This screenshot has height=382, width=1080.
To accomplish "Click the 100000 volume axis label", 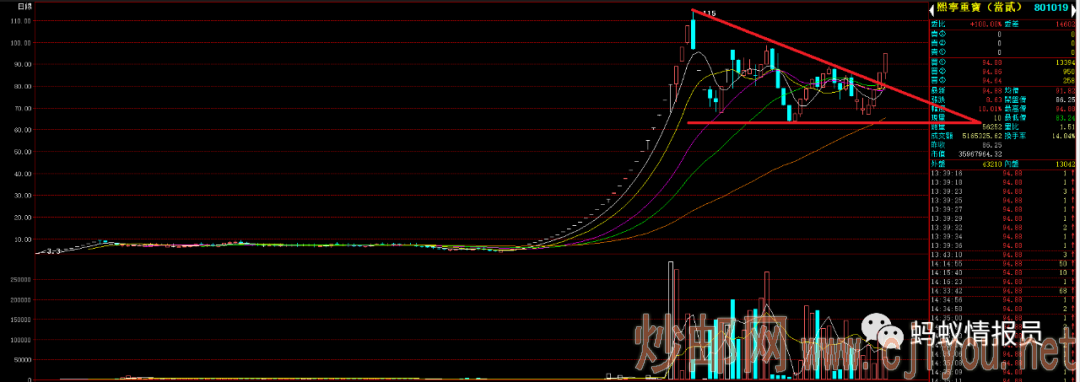I will point(21,340).
